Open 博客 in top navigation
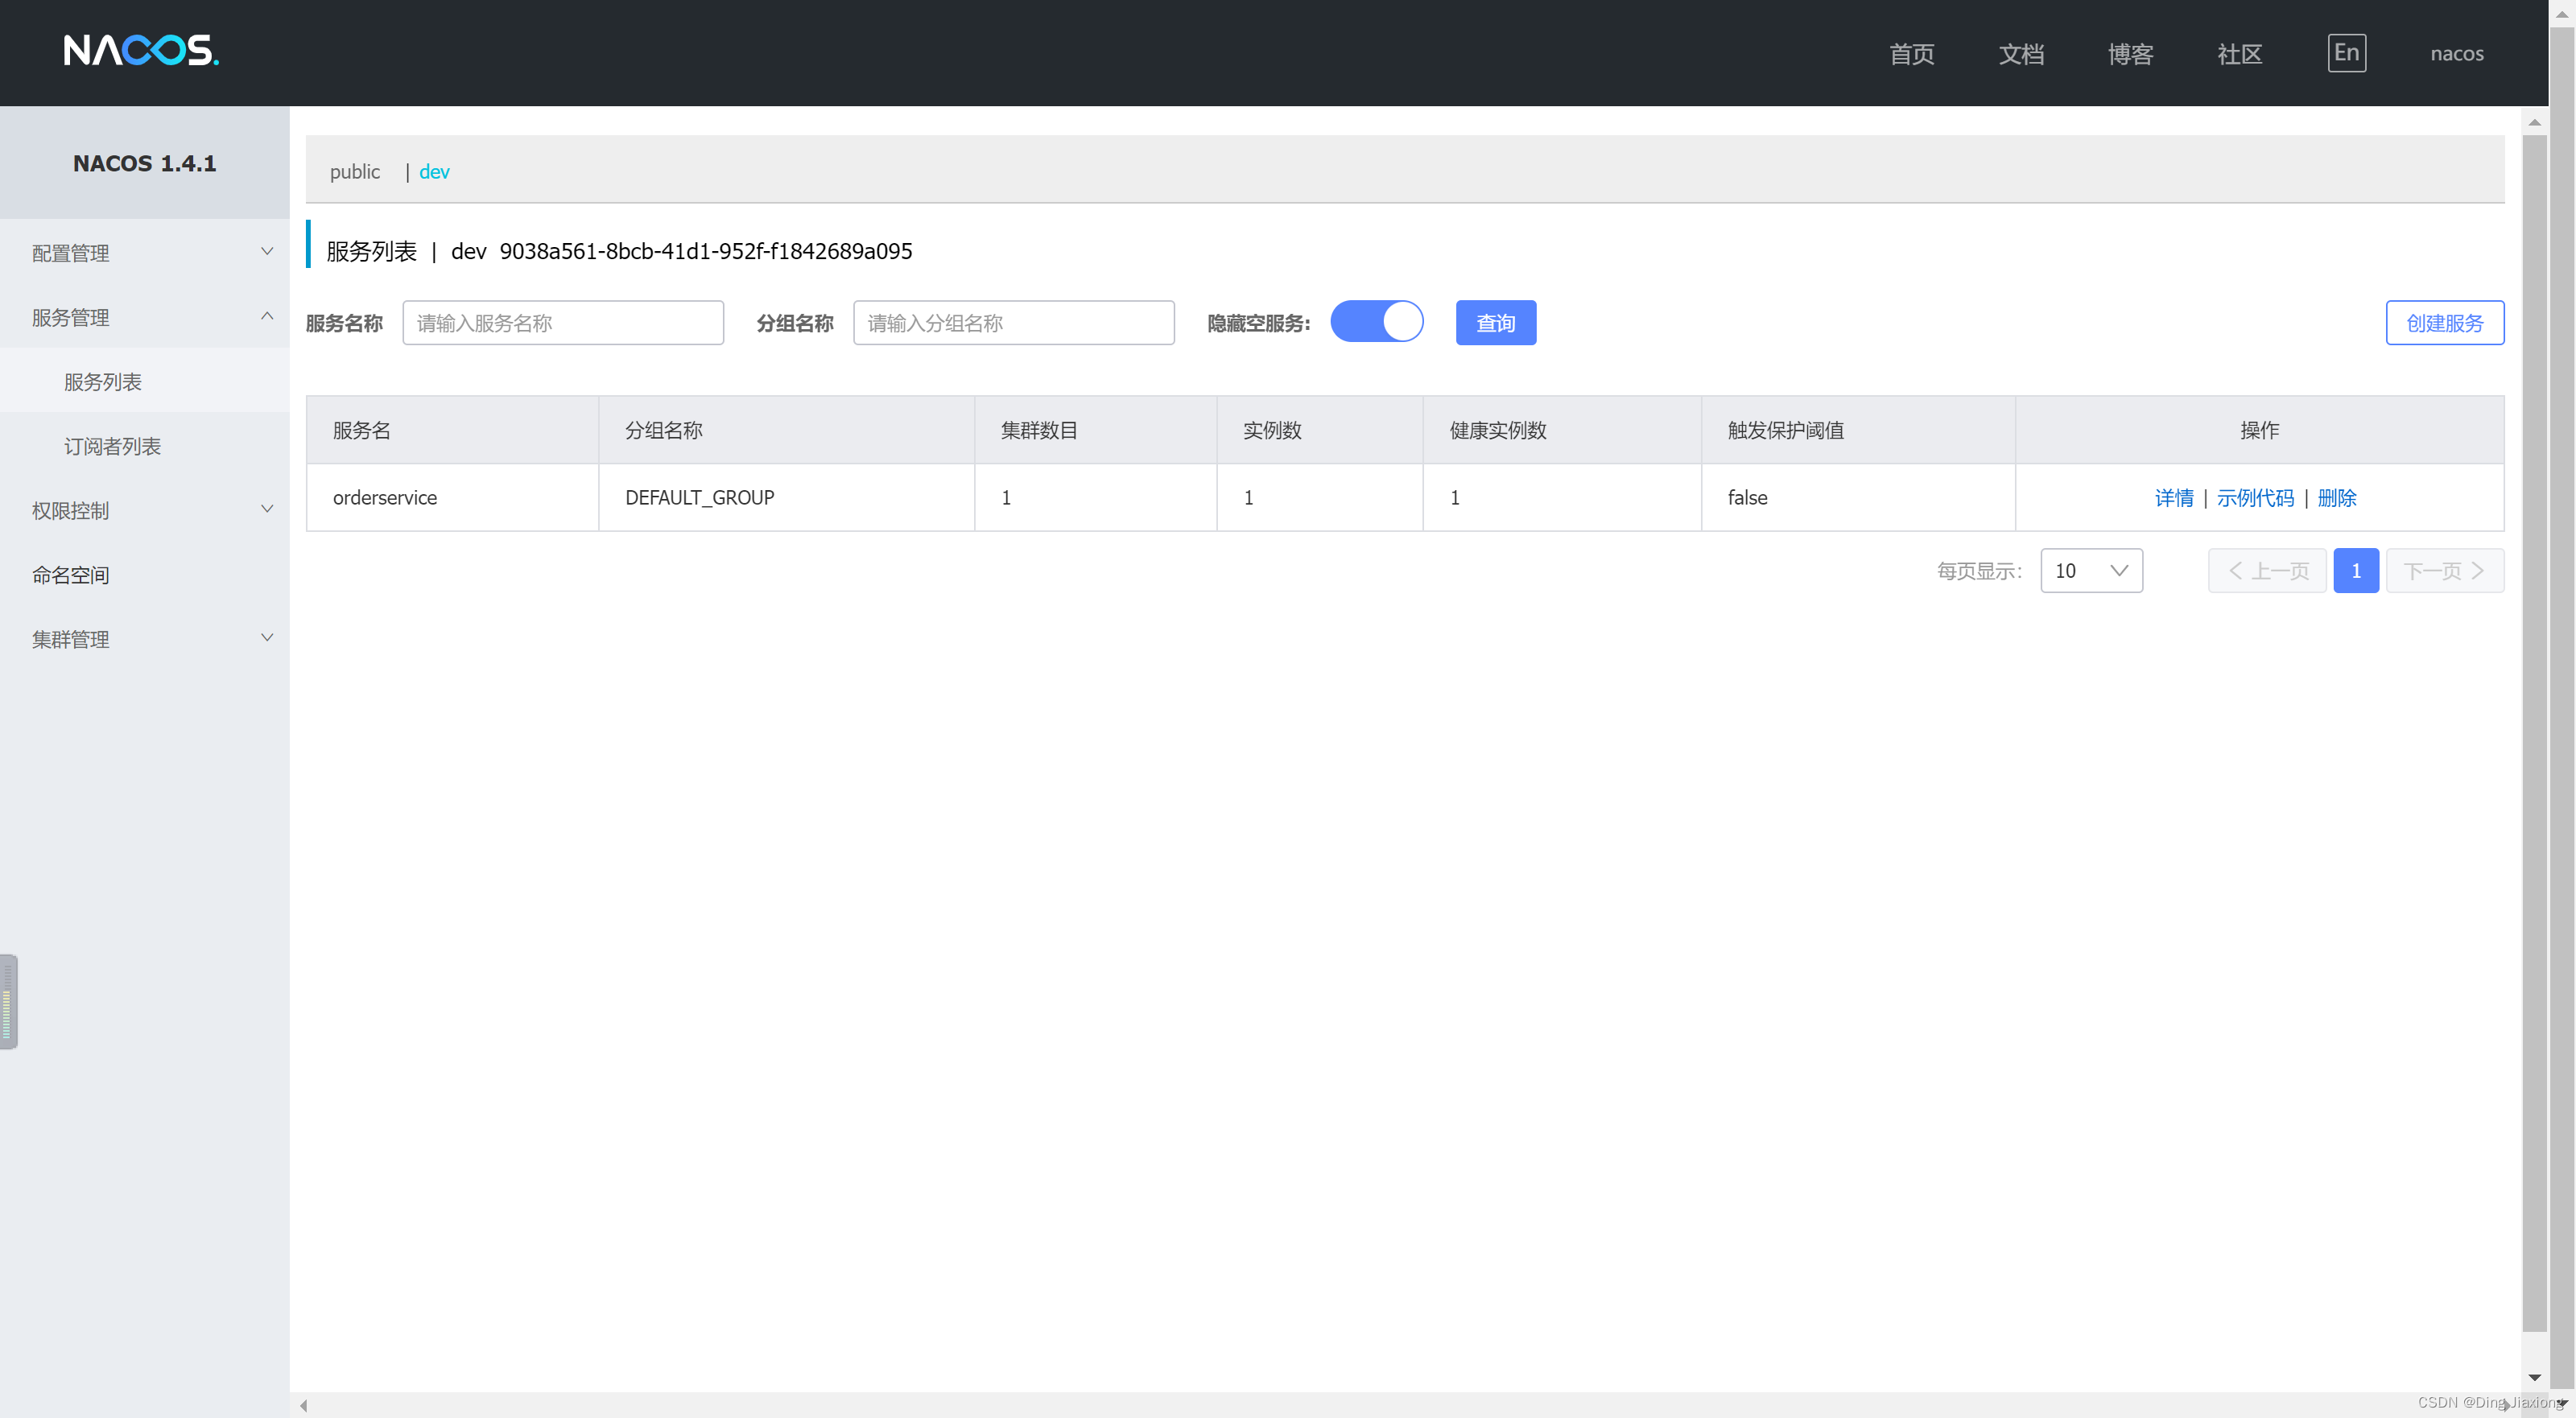 (x=2130, y=54)
